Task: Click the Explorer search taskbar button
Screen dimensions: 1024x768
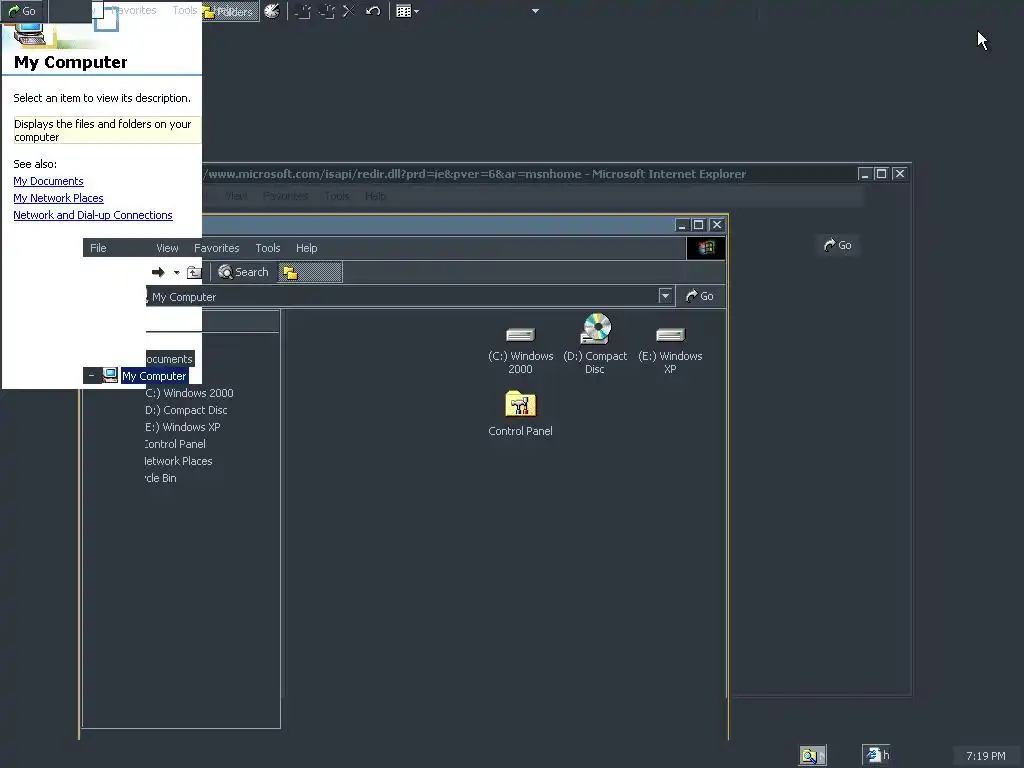Action: 812,756
